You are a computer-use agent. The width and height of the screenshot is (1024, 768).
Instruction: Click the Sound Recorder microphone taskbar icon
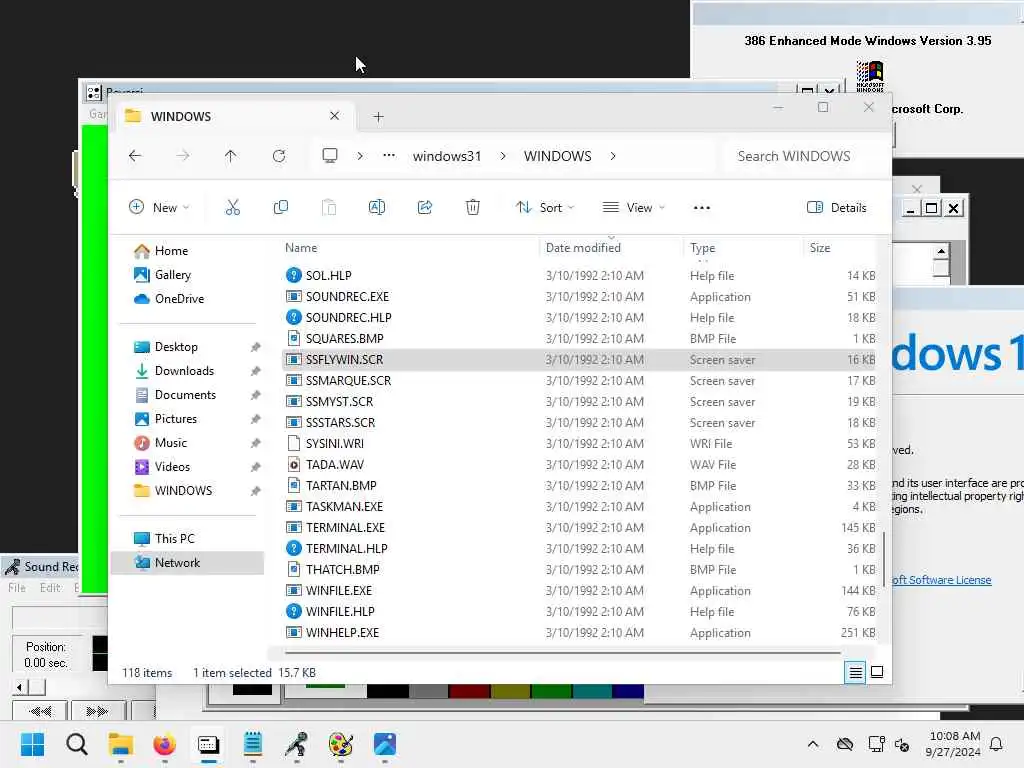point(296,744)
